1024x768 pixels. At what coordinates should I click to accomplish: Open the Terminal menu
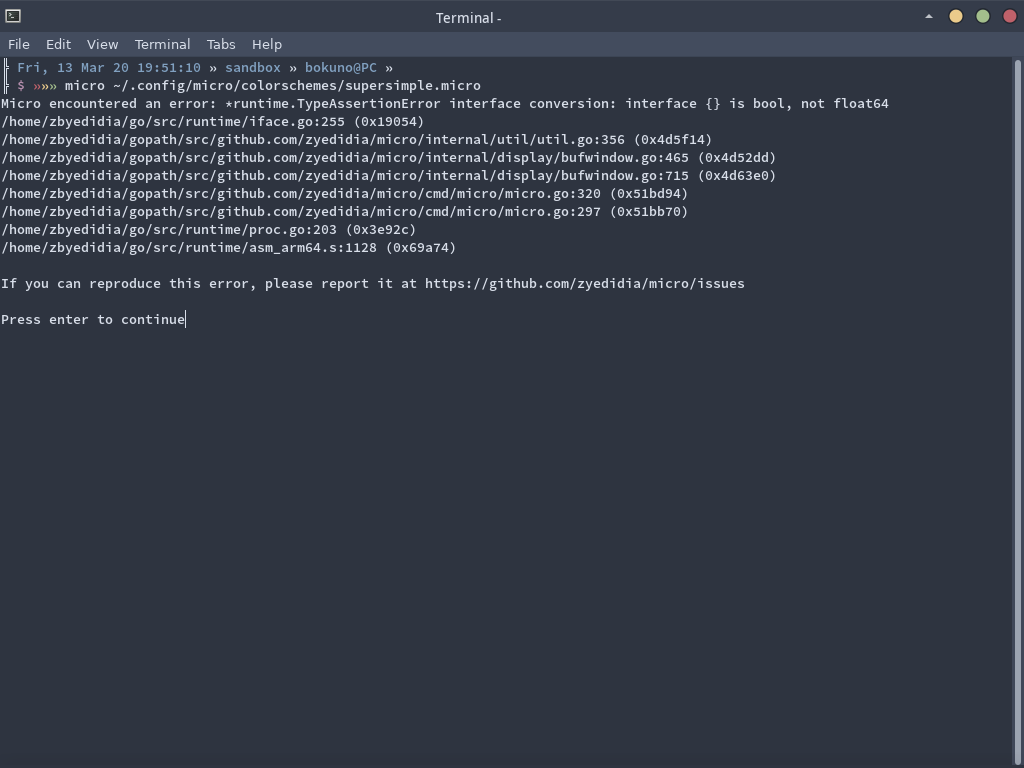click(161, 44)
